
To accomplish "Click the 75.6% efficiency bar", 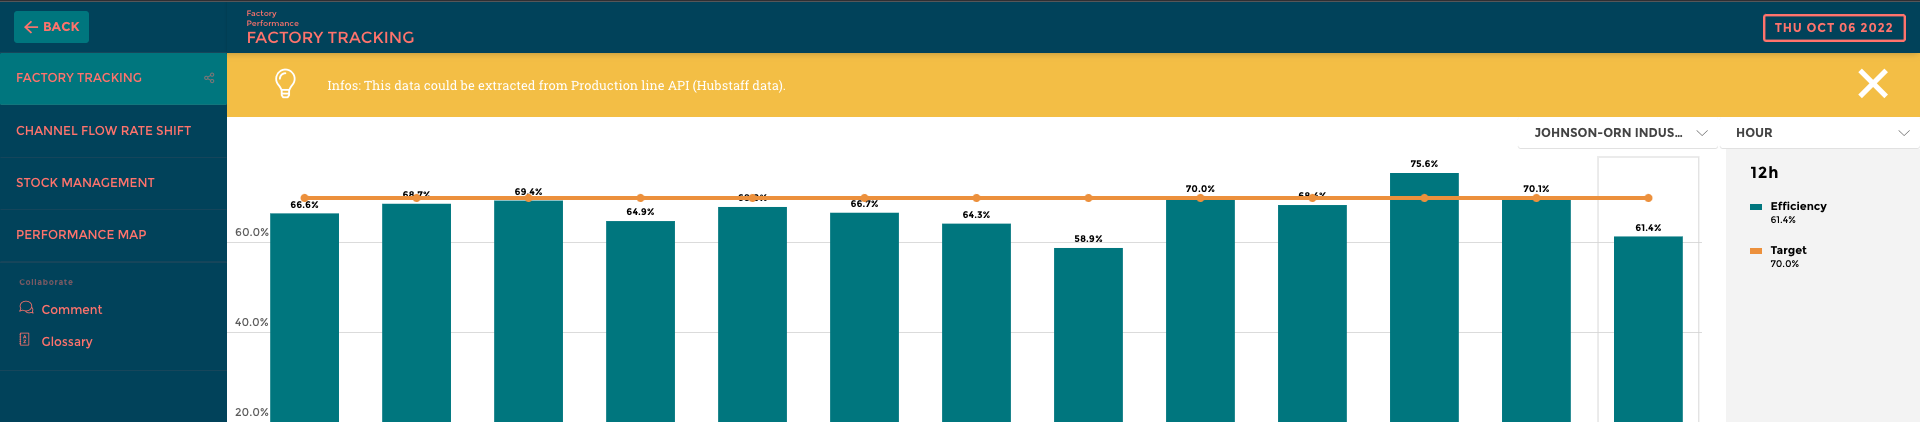I will click(1424, 300).
